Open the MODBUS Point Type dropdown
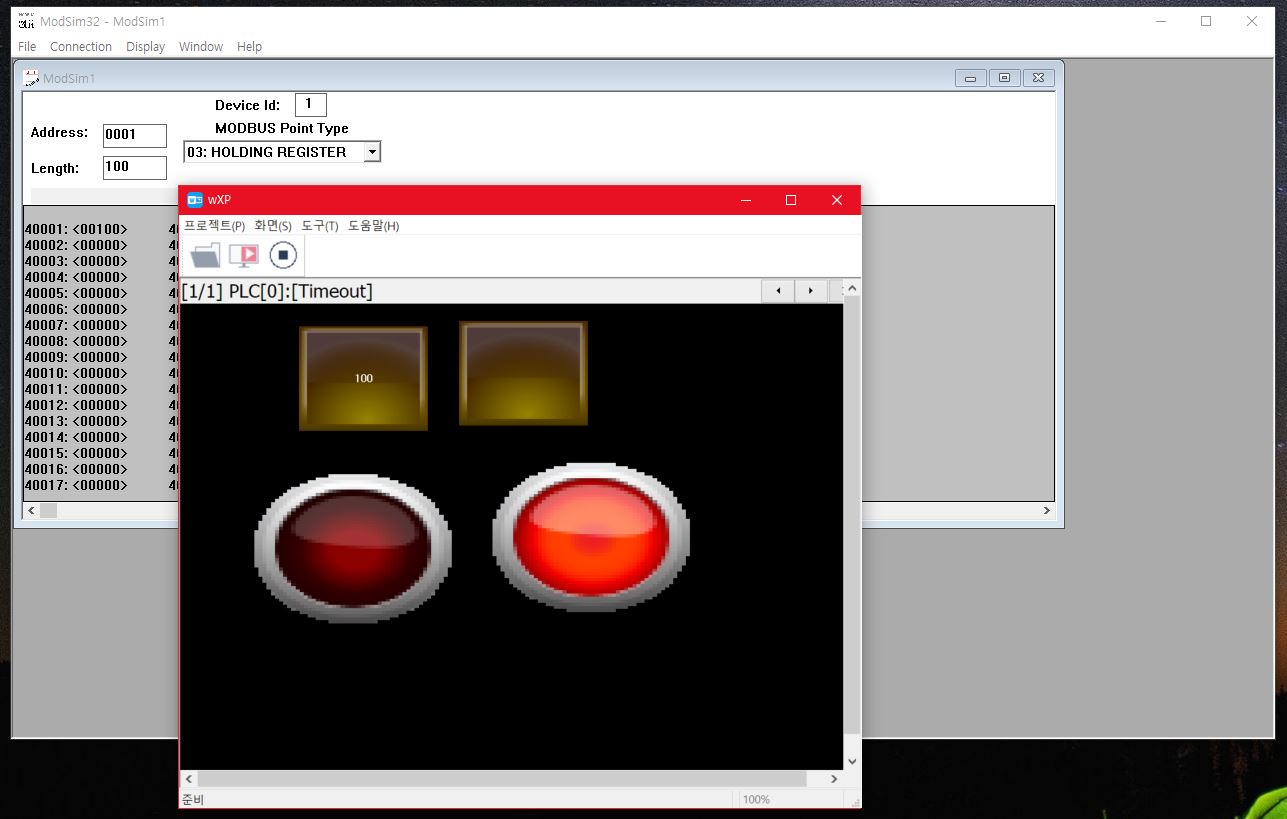This screenshot has height=819, width=1287. (x=371, y=152)
